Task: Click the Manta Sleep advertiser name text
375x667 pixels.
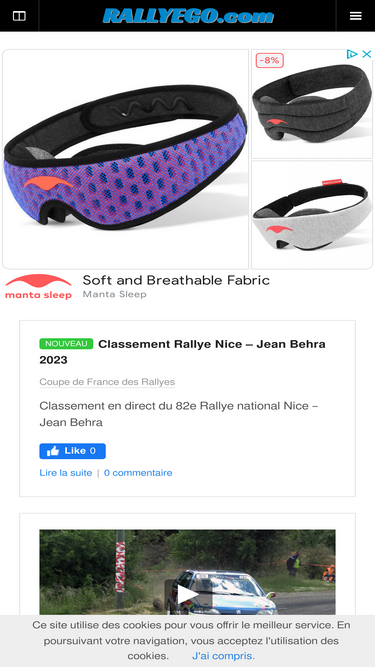Action: [x=114, y=294]
